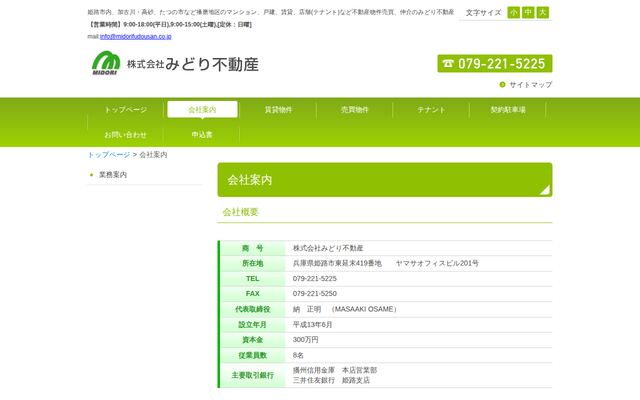
Task: Click the 三井住友銀行 姫路支店 text
Action: tap(331, 380)
